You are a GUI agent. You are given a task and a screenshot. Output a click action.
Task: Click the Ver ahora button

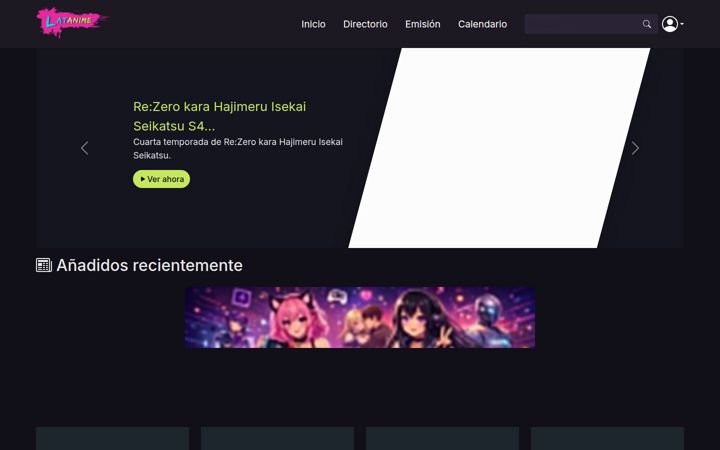[x=161, y=179]
